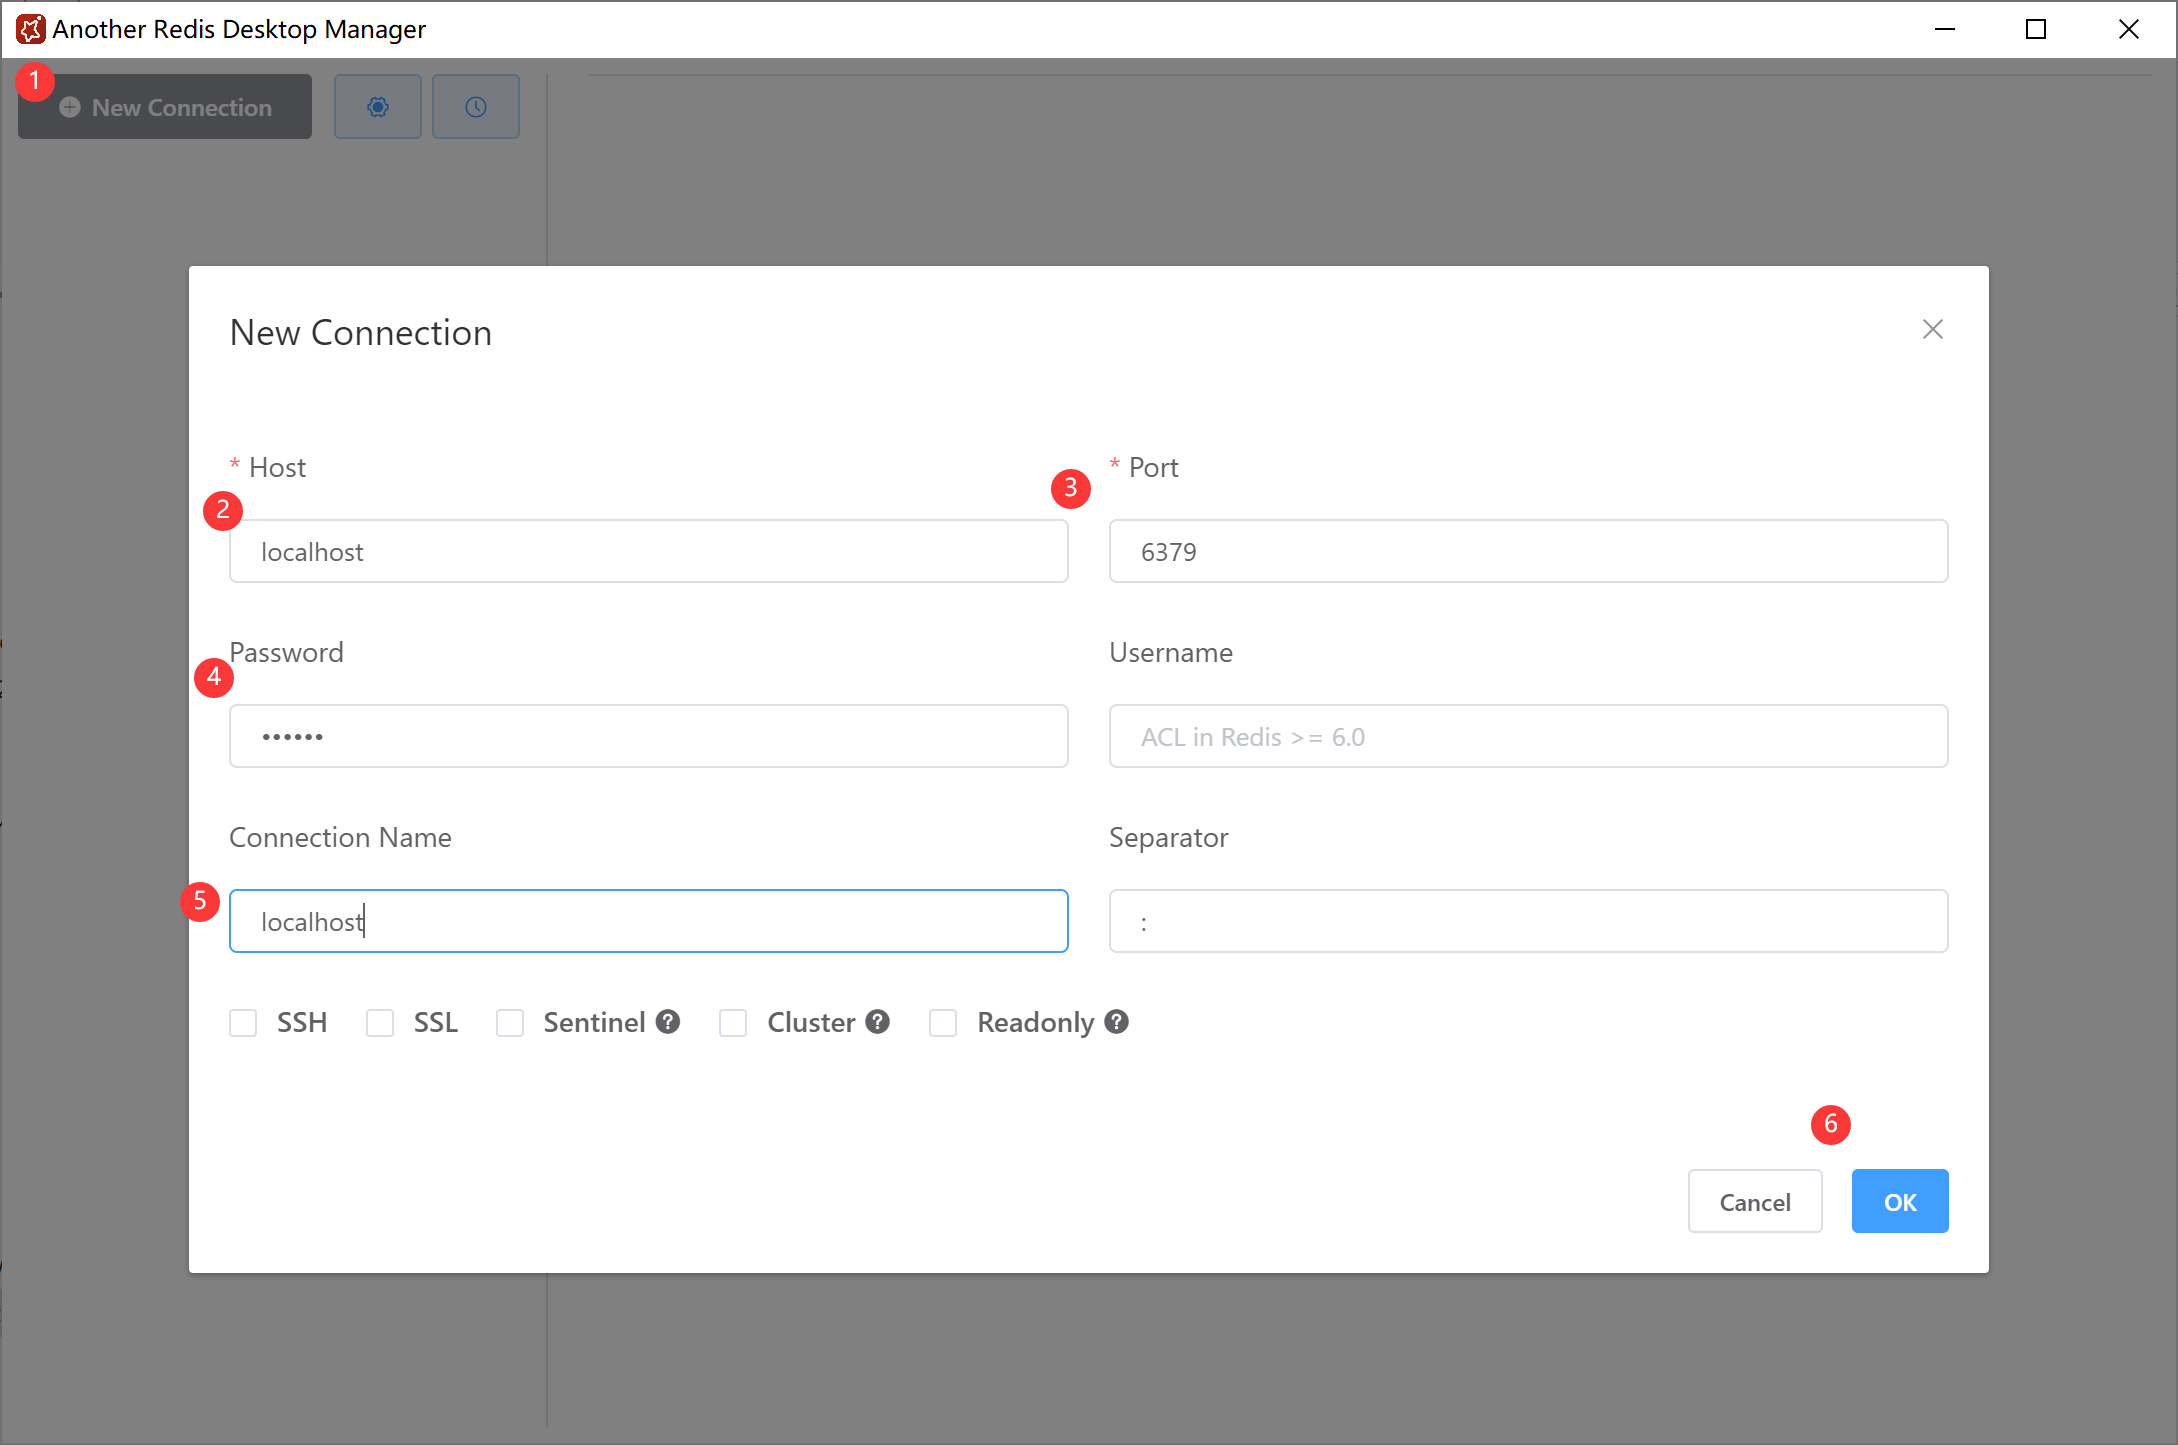The image size is (2178, 1445).
Task: Enable the Readonly checkbox
Action: [943, 1023]
